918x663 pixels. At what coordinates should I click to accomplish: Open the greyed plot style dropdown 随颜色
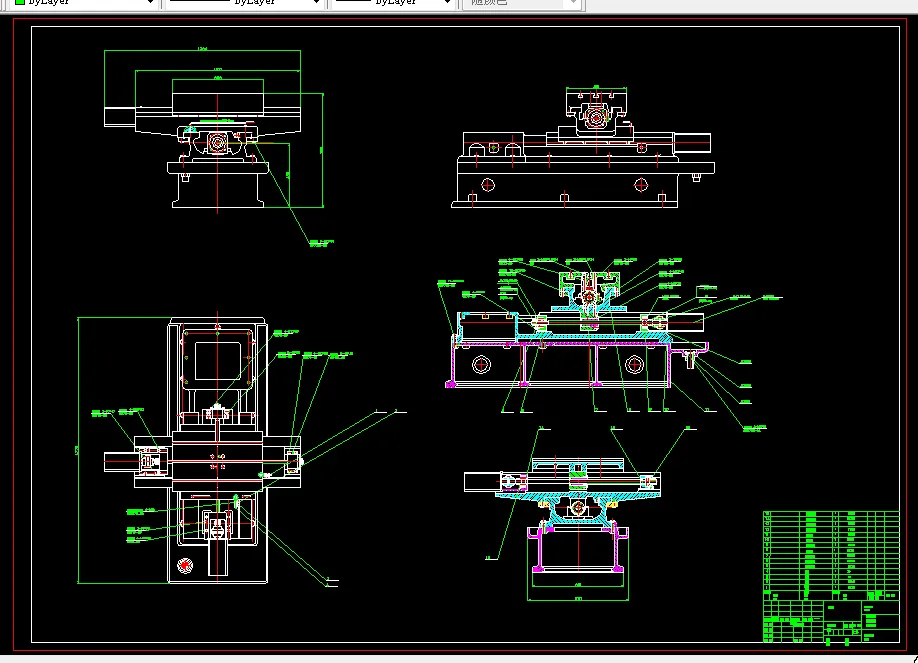[x=522, y=3]
